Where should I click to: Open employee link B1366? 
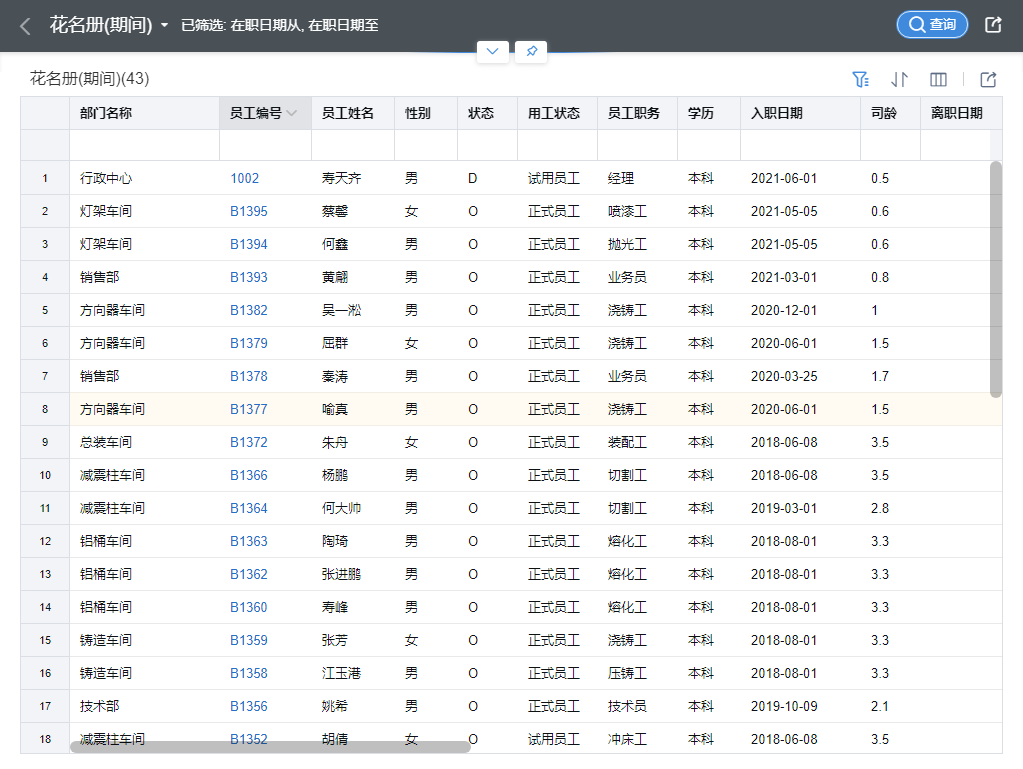pyautogui.click(x=249, y=475)
